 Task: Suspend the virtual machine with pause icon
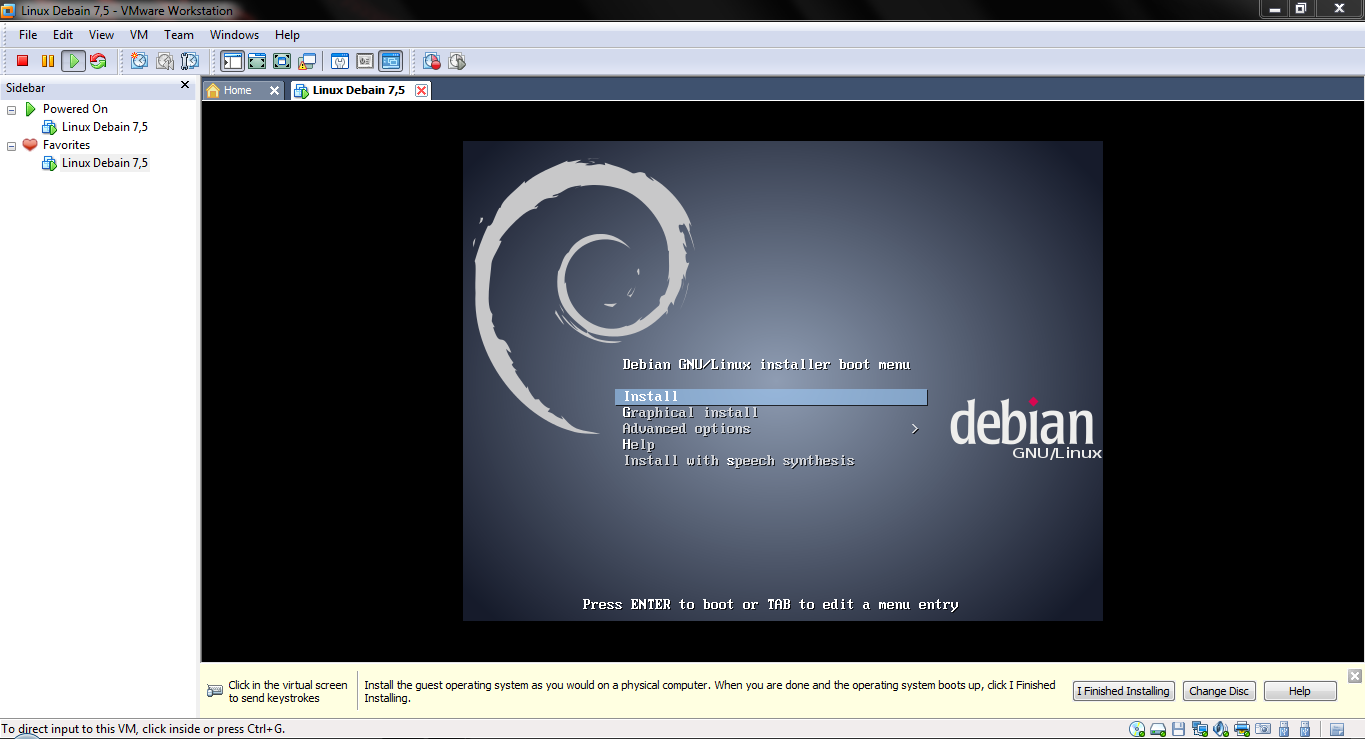47,61
